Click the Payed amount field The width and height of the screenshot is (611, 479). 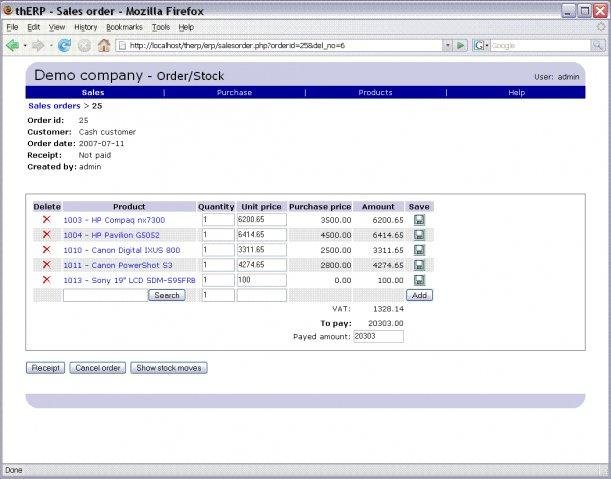(x=378, y=336)
